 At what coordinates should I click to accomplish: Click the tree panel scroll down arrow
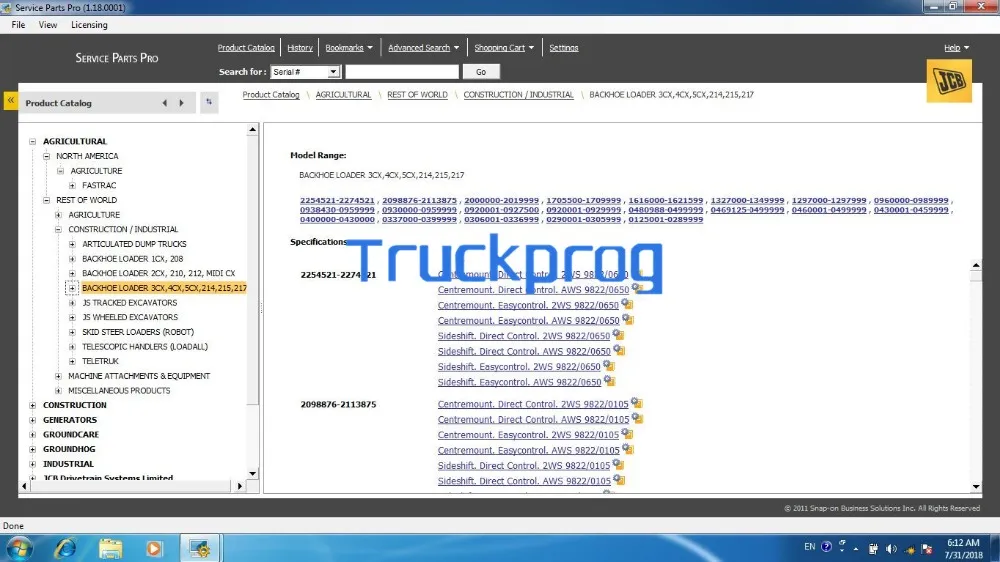coord(253,473)
